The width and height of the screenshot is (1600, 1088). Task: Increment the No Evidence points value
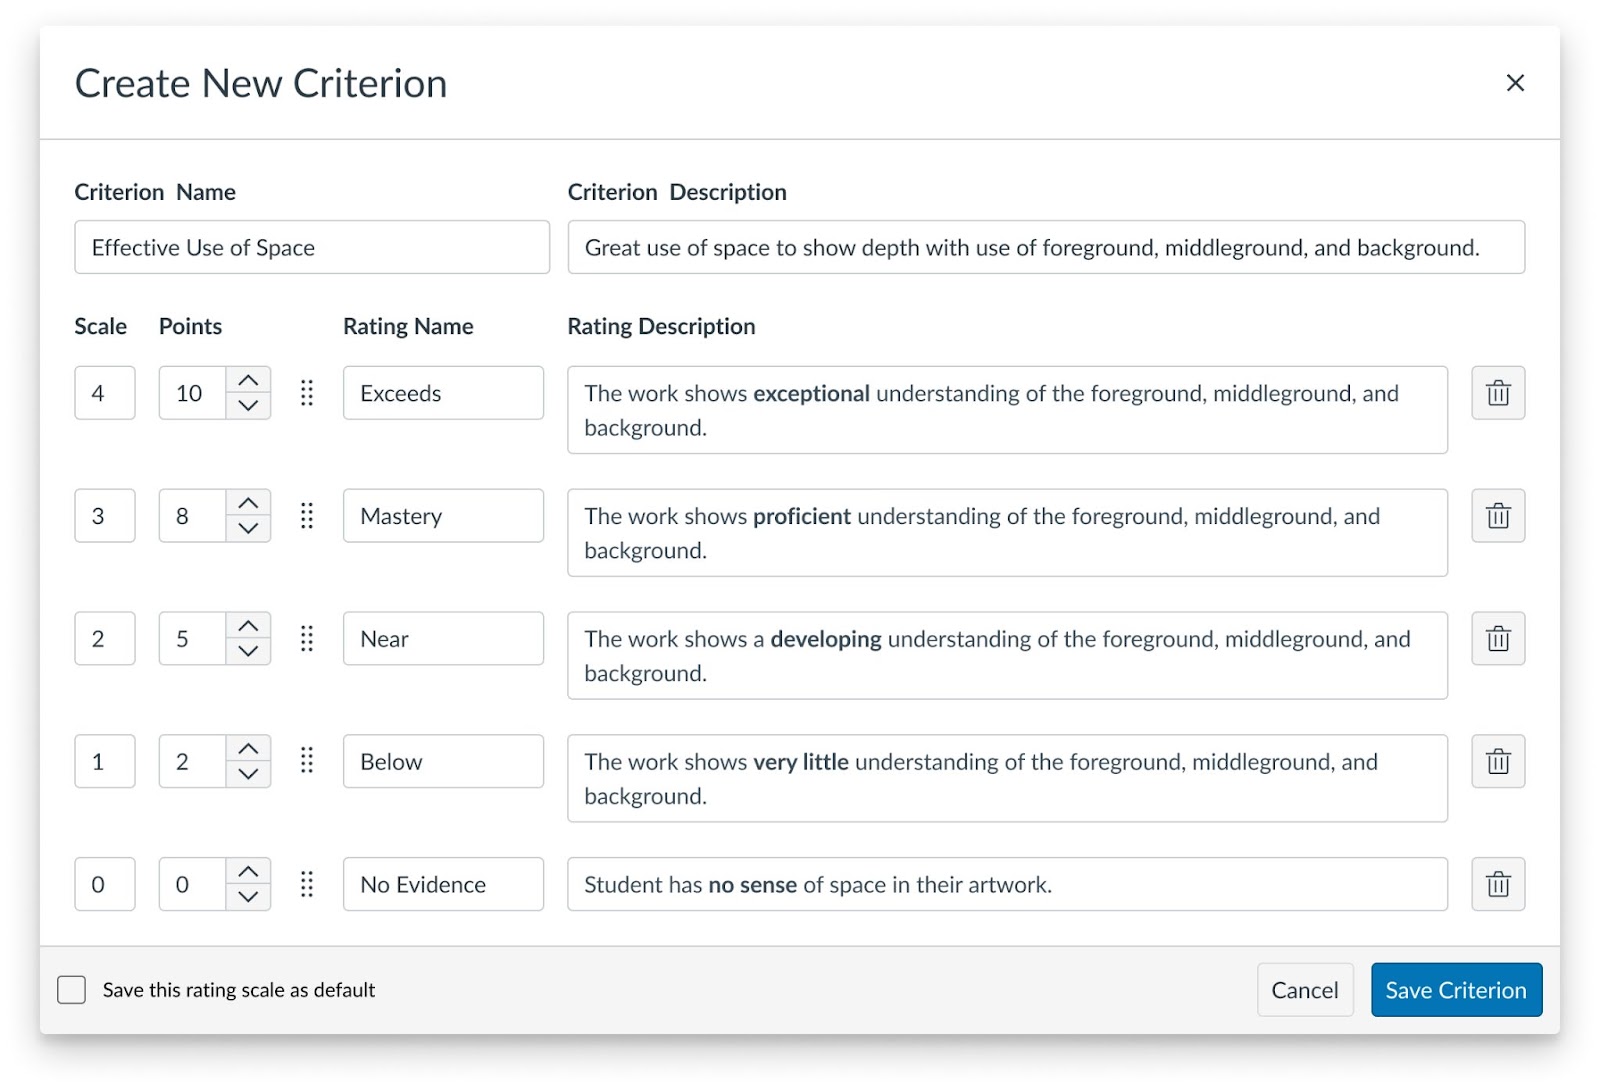click(x=248, y=871)
